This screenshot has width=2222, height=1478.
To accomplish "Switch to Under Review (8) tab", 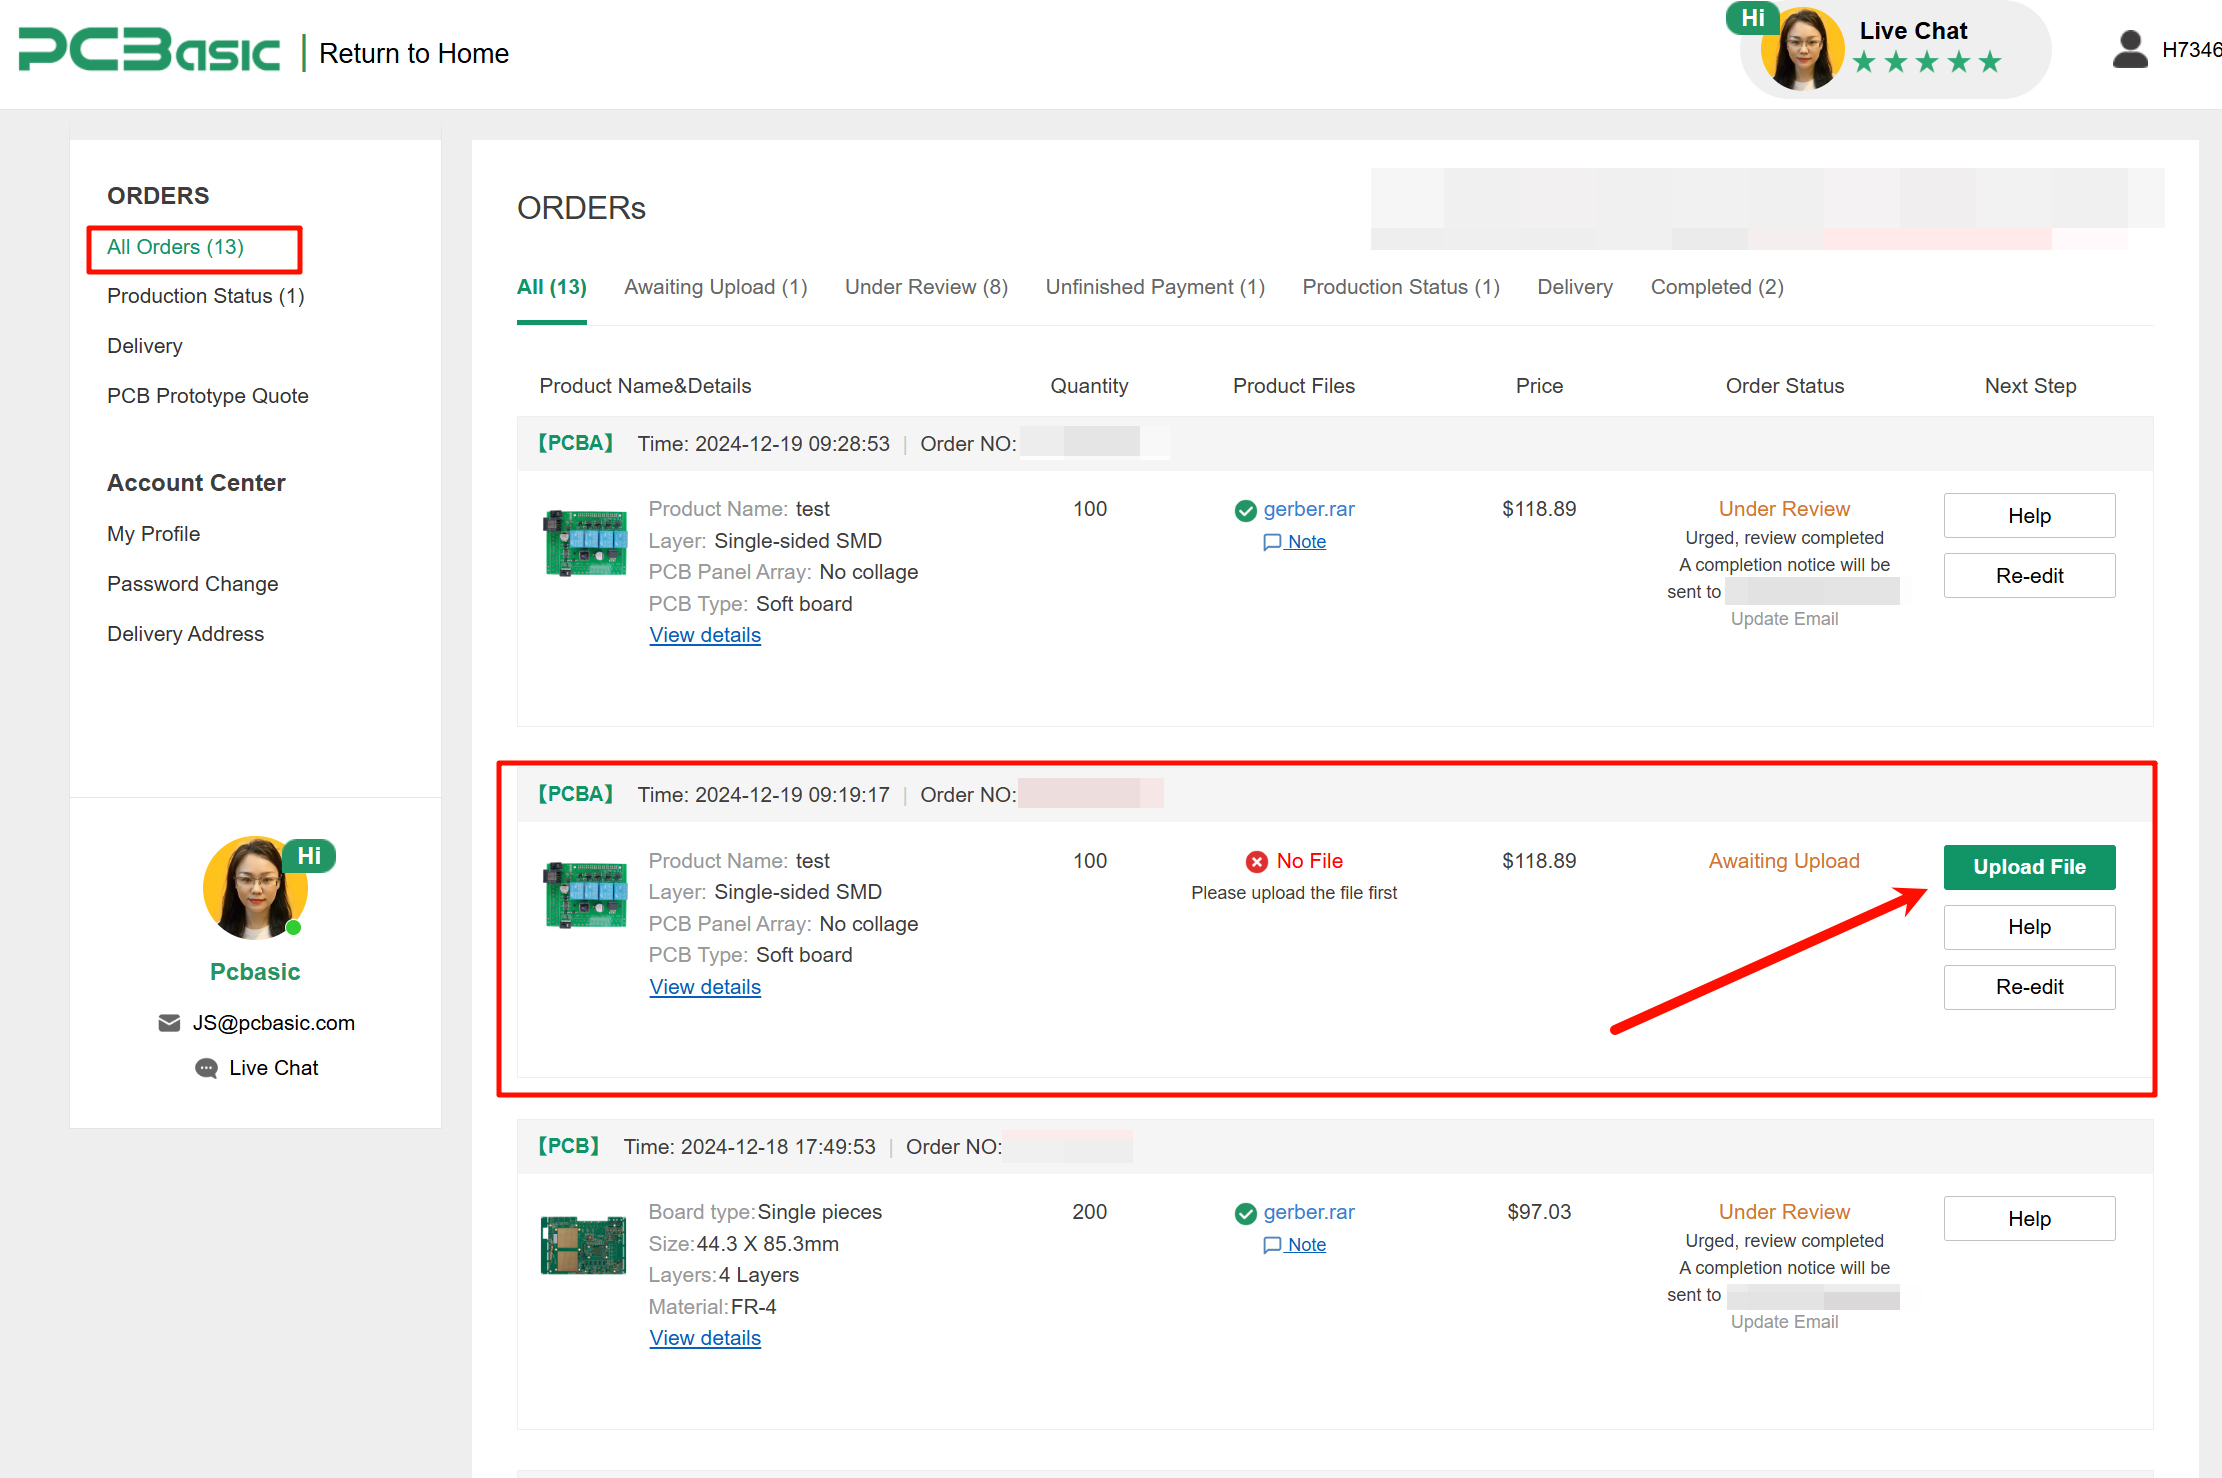I will [x=926, y=287].
